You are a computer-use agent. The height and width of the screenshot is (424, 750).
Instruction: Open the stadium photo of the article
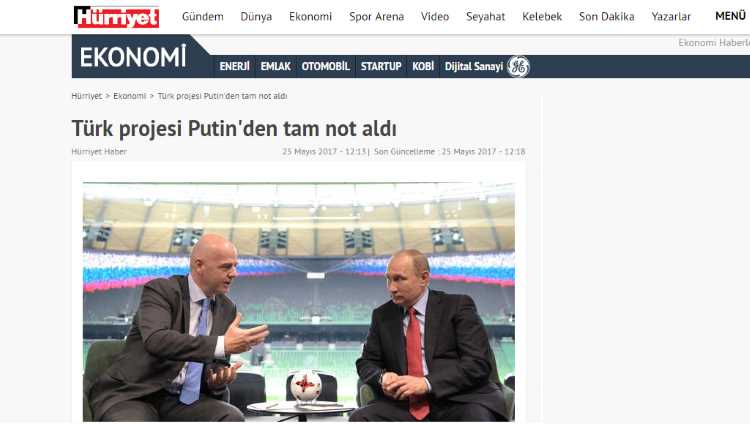tap(299, 302)
